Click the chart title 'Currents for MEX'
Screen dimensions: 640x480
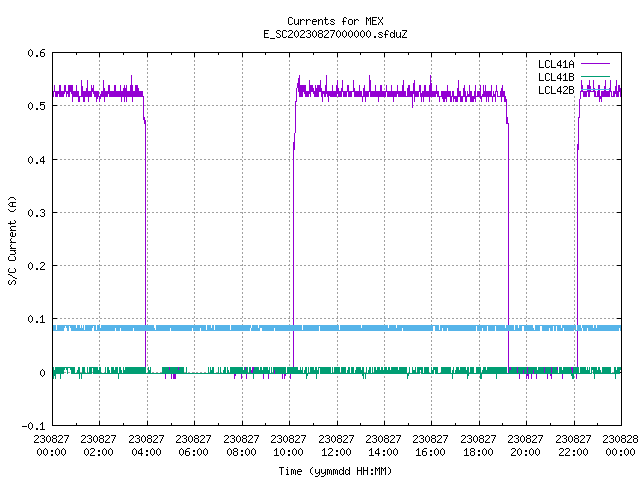(335, 21)
